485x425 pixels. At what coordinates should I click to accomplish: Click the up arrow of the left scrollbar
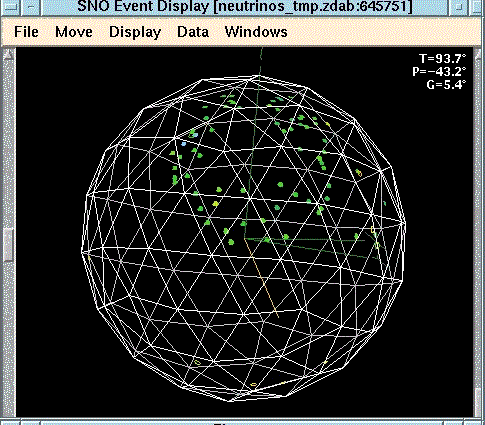pos(9,54)
